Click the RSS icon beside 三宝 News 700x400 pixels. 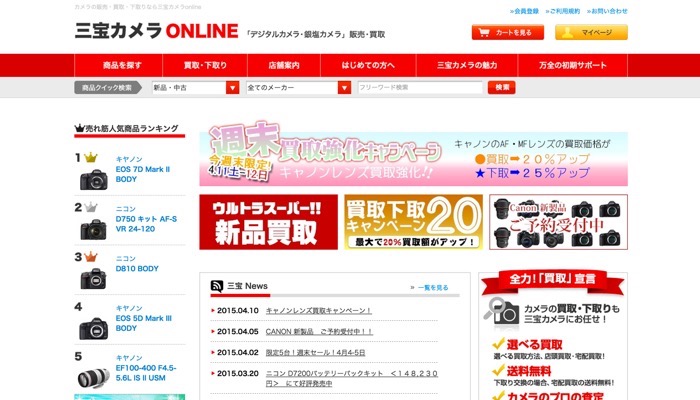click(x=217, y=286)
